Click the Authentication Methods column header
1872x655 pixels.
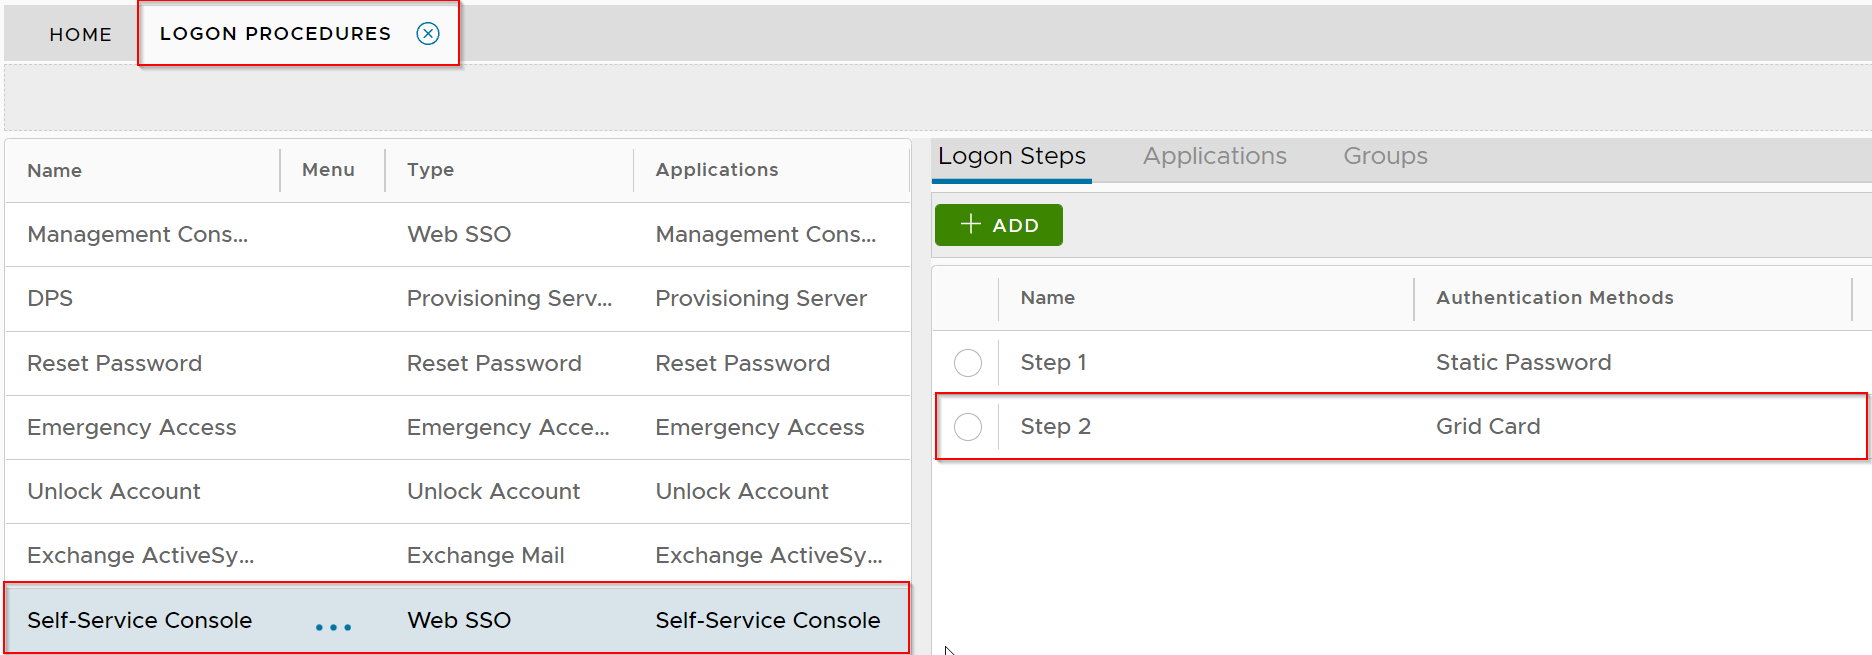1554,298
